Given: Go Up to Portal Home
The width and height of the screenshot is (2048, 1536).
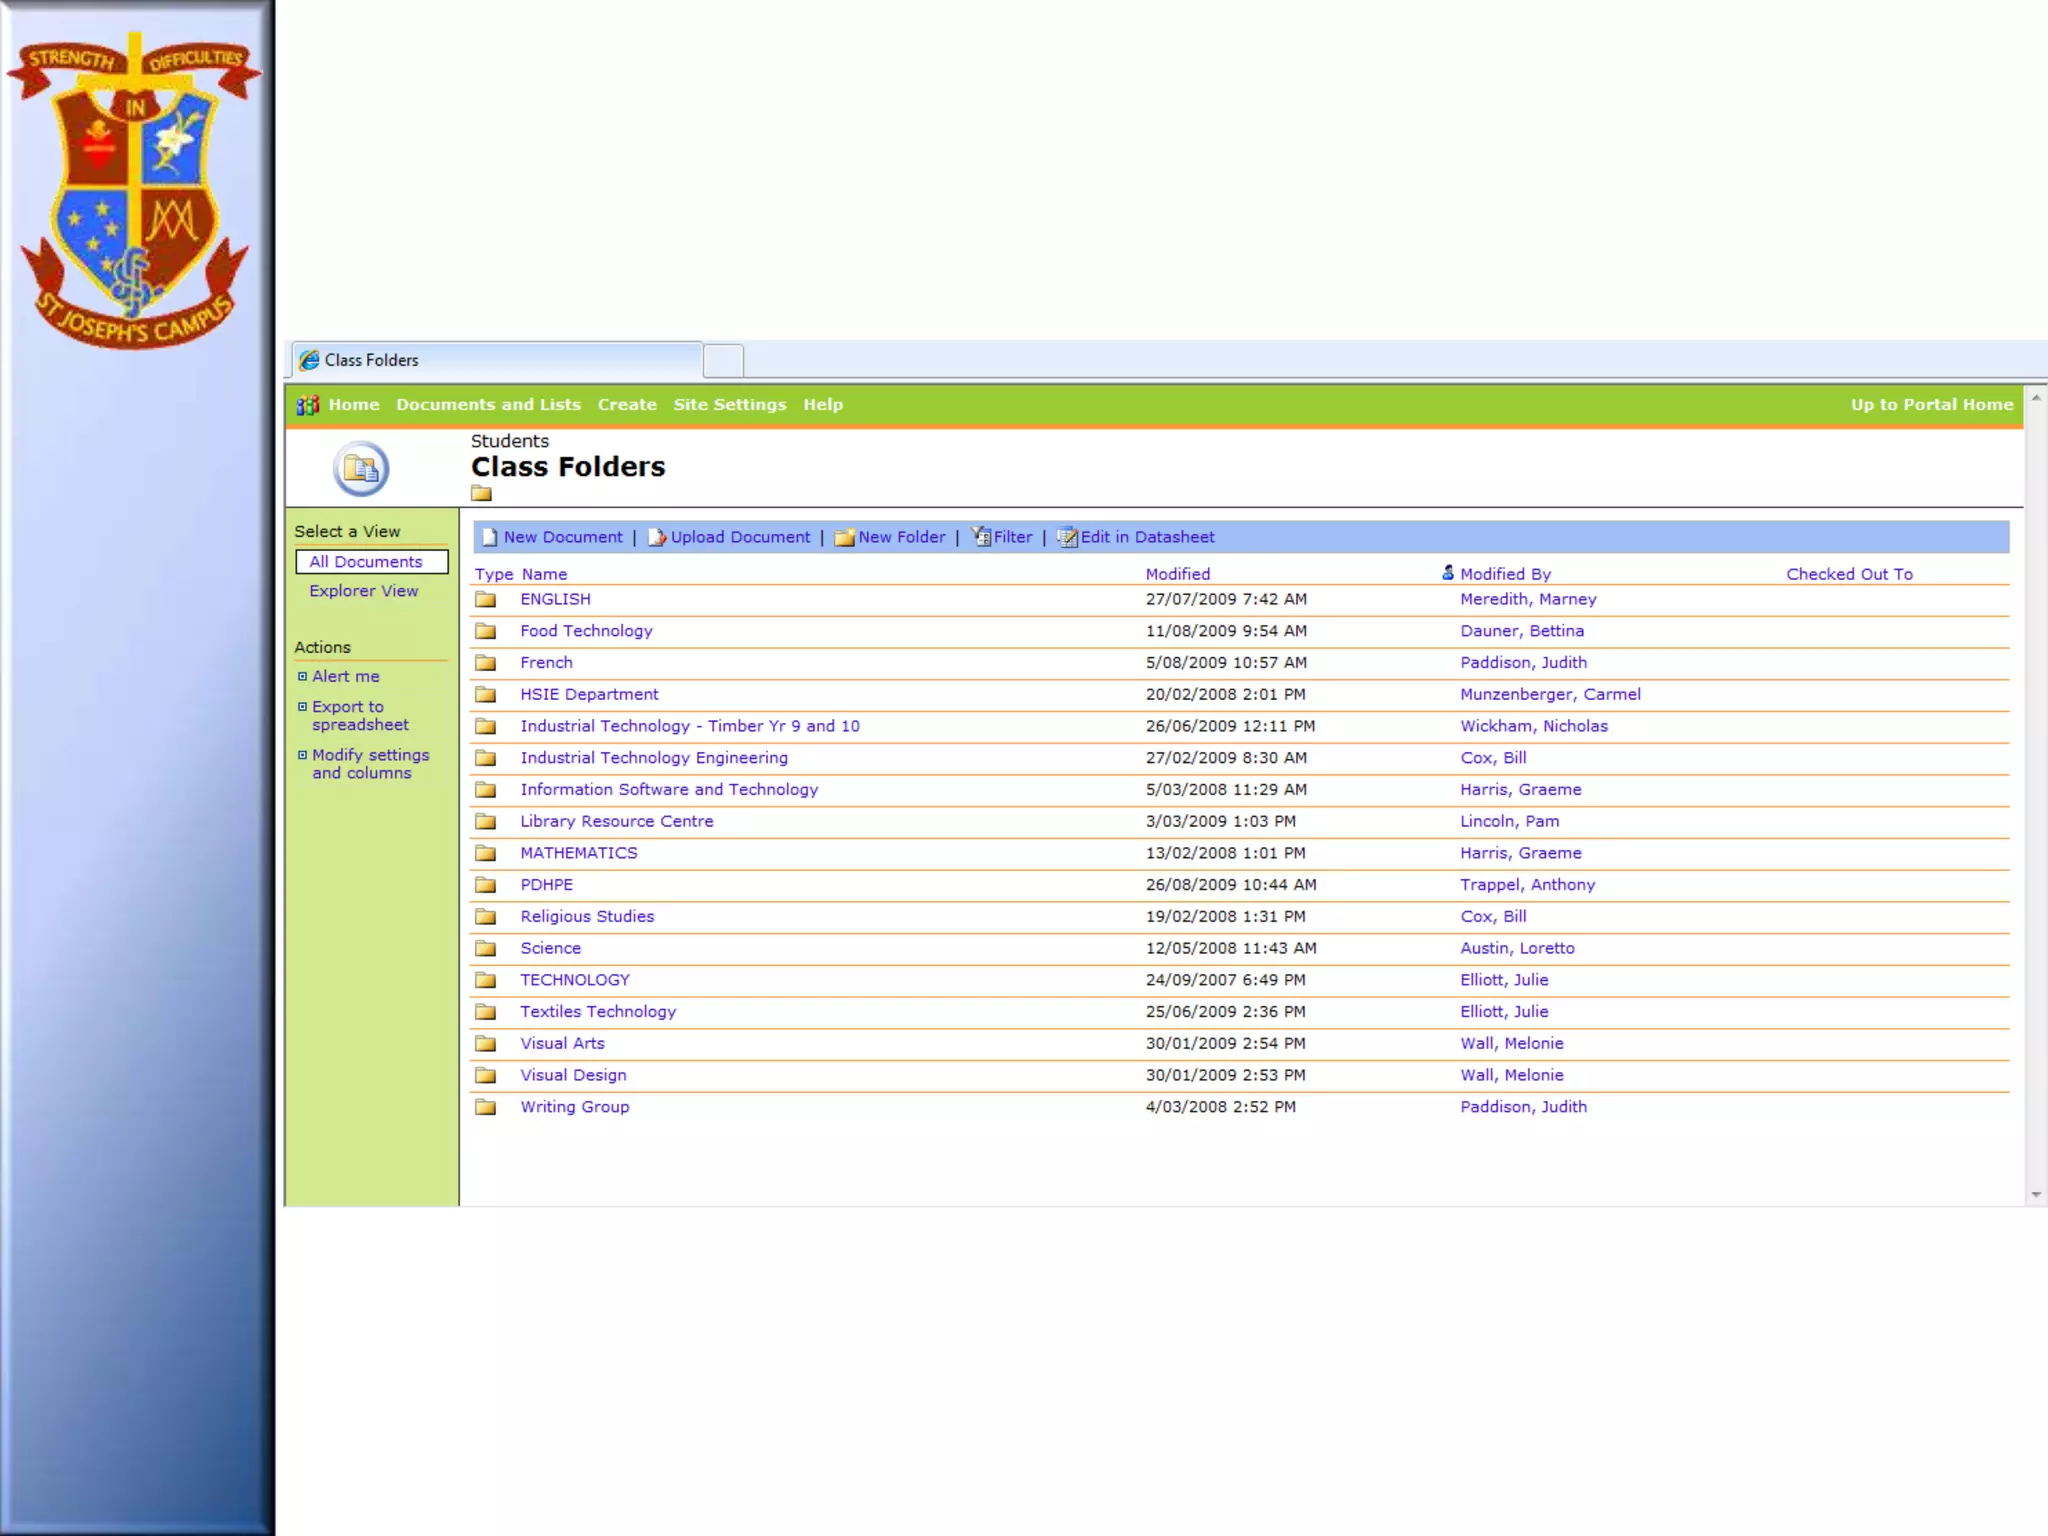Looking at the screenshot, I should [x=1931, y=405].
